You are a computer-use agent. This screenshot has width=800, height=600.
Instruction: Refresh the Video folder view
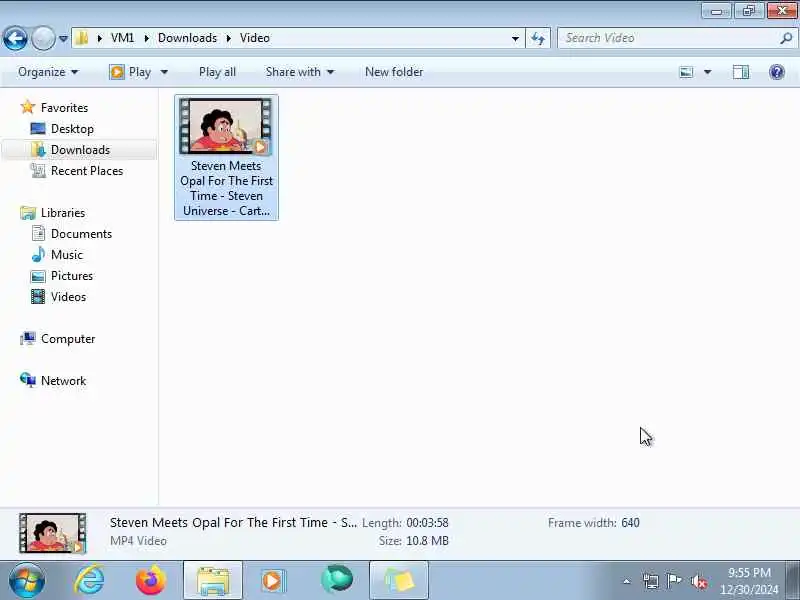click(538, 38)
